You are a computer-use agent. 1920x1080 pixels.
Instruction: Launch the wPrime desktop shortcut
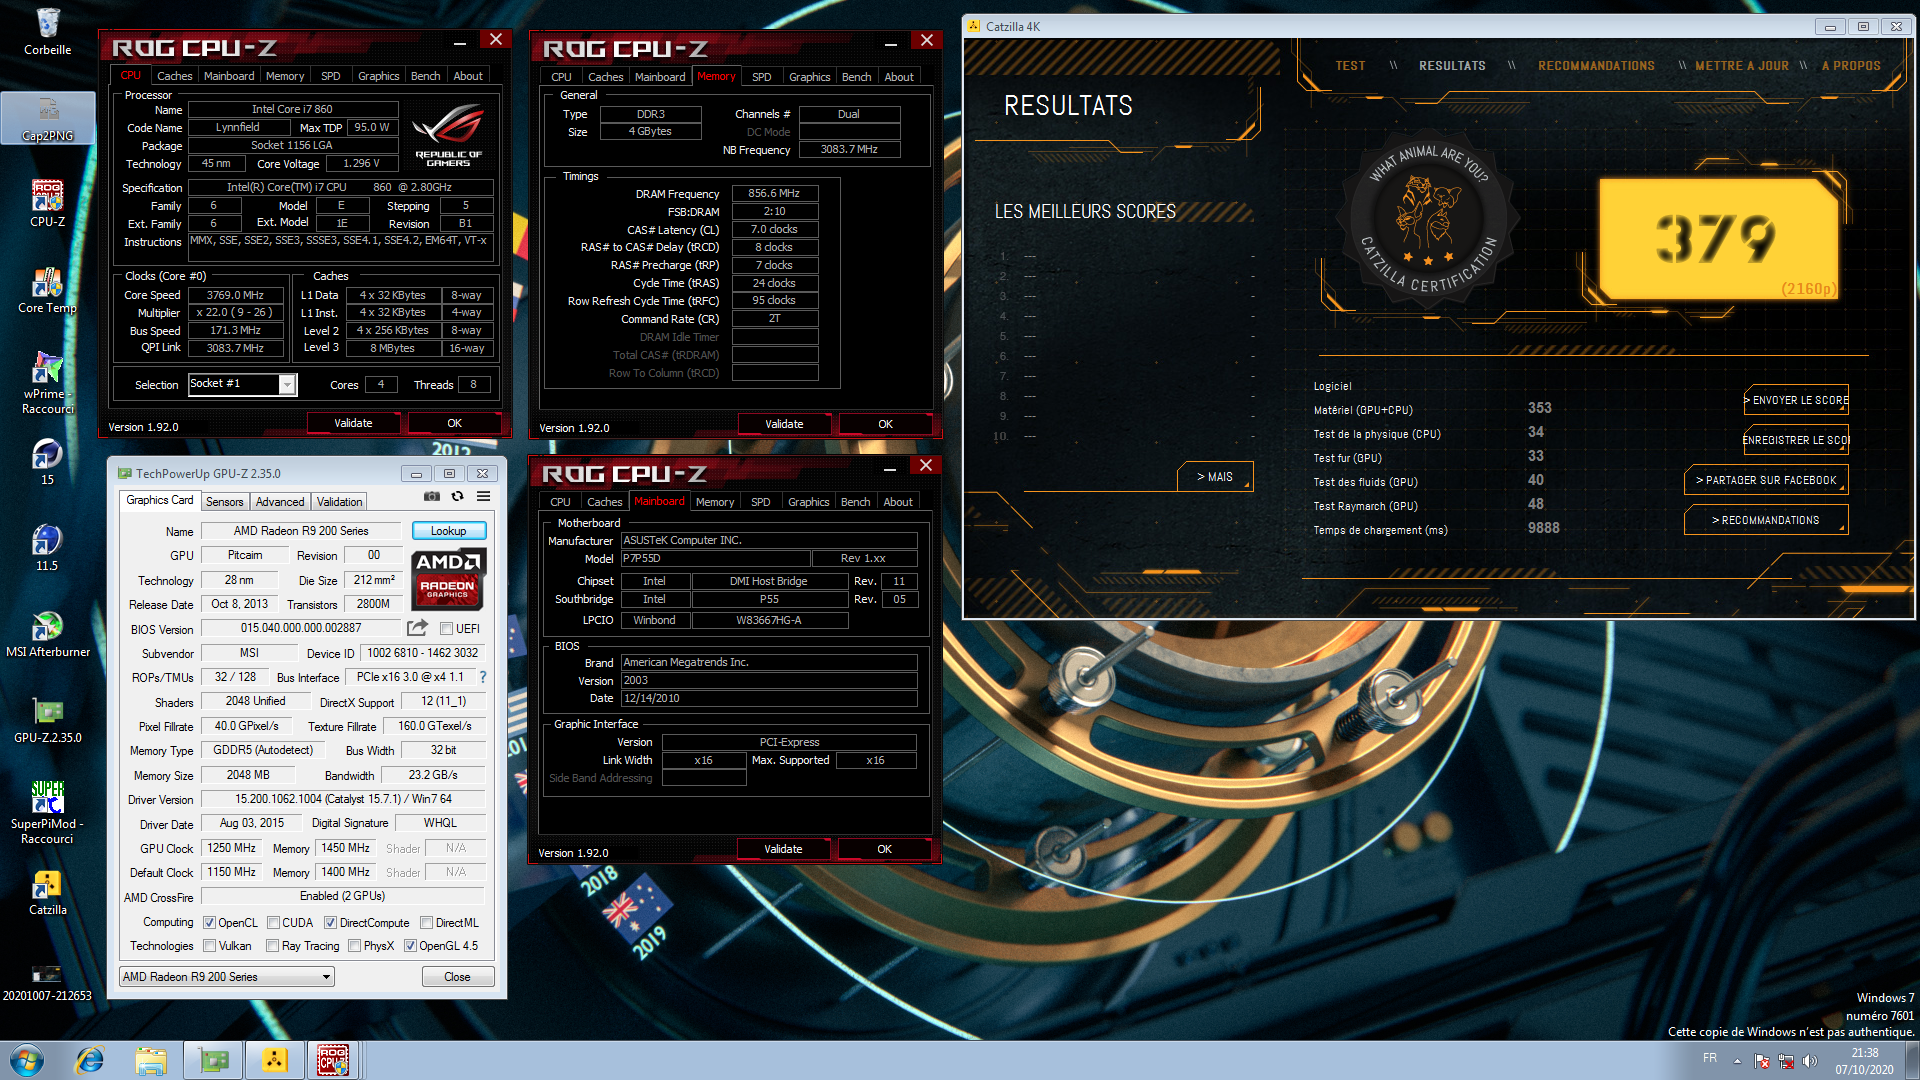[47, 383]
